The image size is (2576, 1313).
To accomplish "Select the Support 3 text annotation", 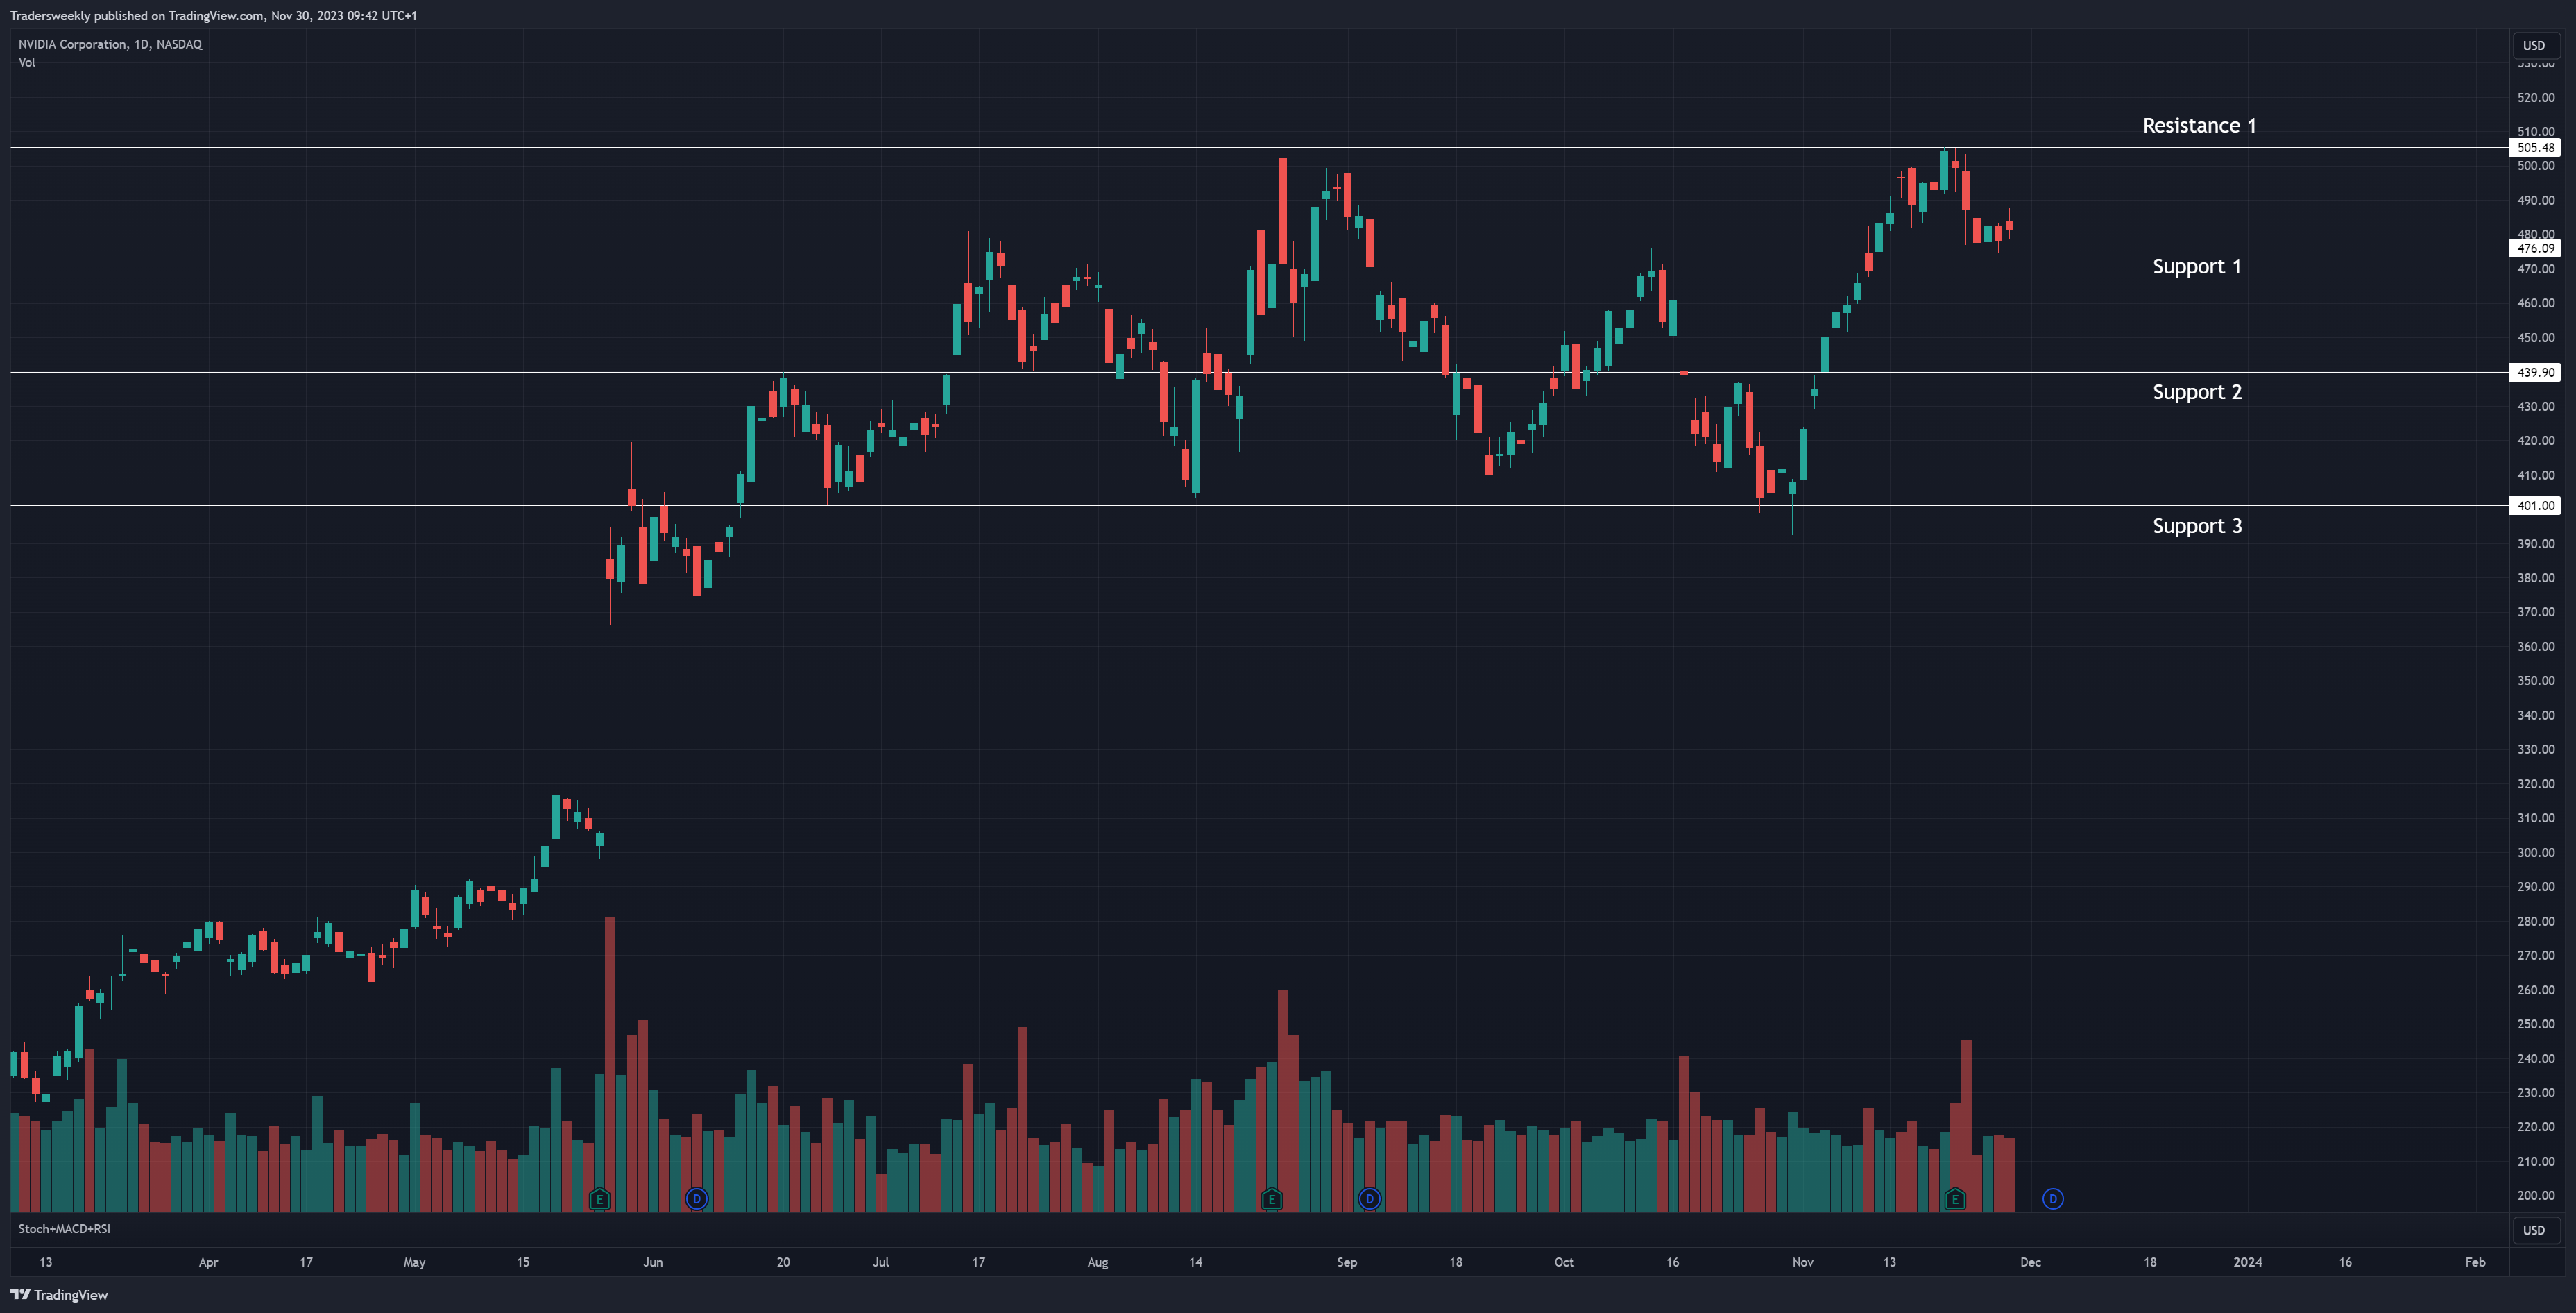I will tap(2197, 526).
